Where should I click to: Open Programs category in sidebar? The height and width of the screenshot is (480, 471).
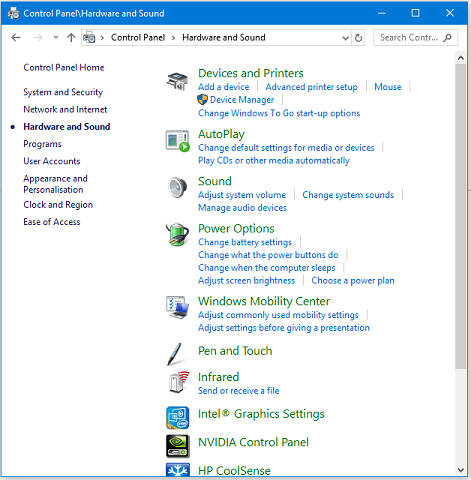pos(42,144)
